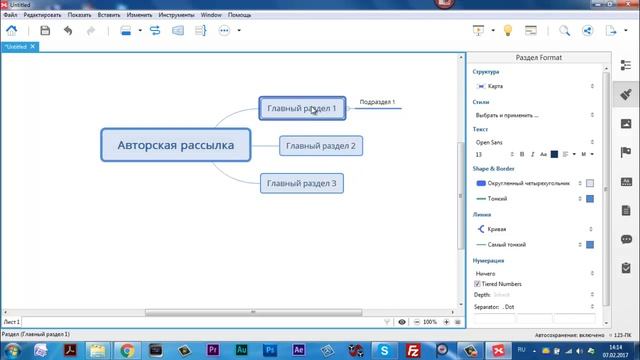Open brainstorming light bulb mode
This screenshot has height=360, width=640.
click(508, 31)
